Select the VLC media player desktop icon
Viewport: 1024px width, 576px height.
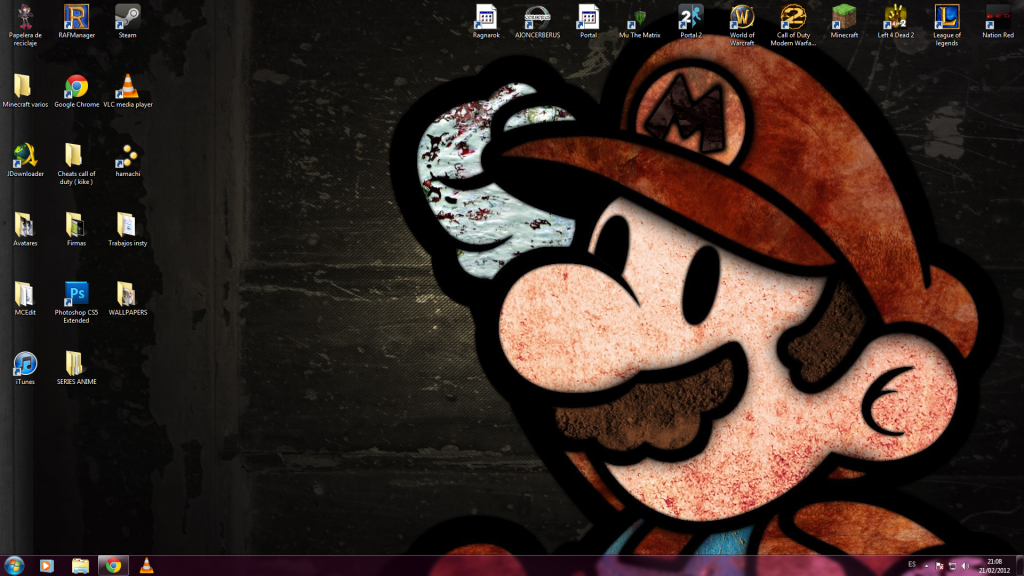(x=128, y=87)
